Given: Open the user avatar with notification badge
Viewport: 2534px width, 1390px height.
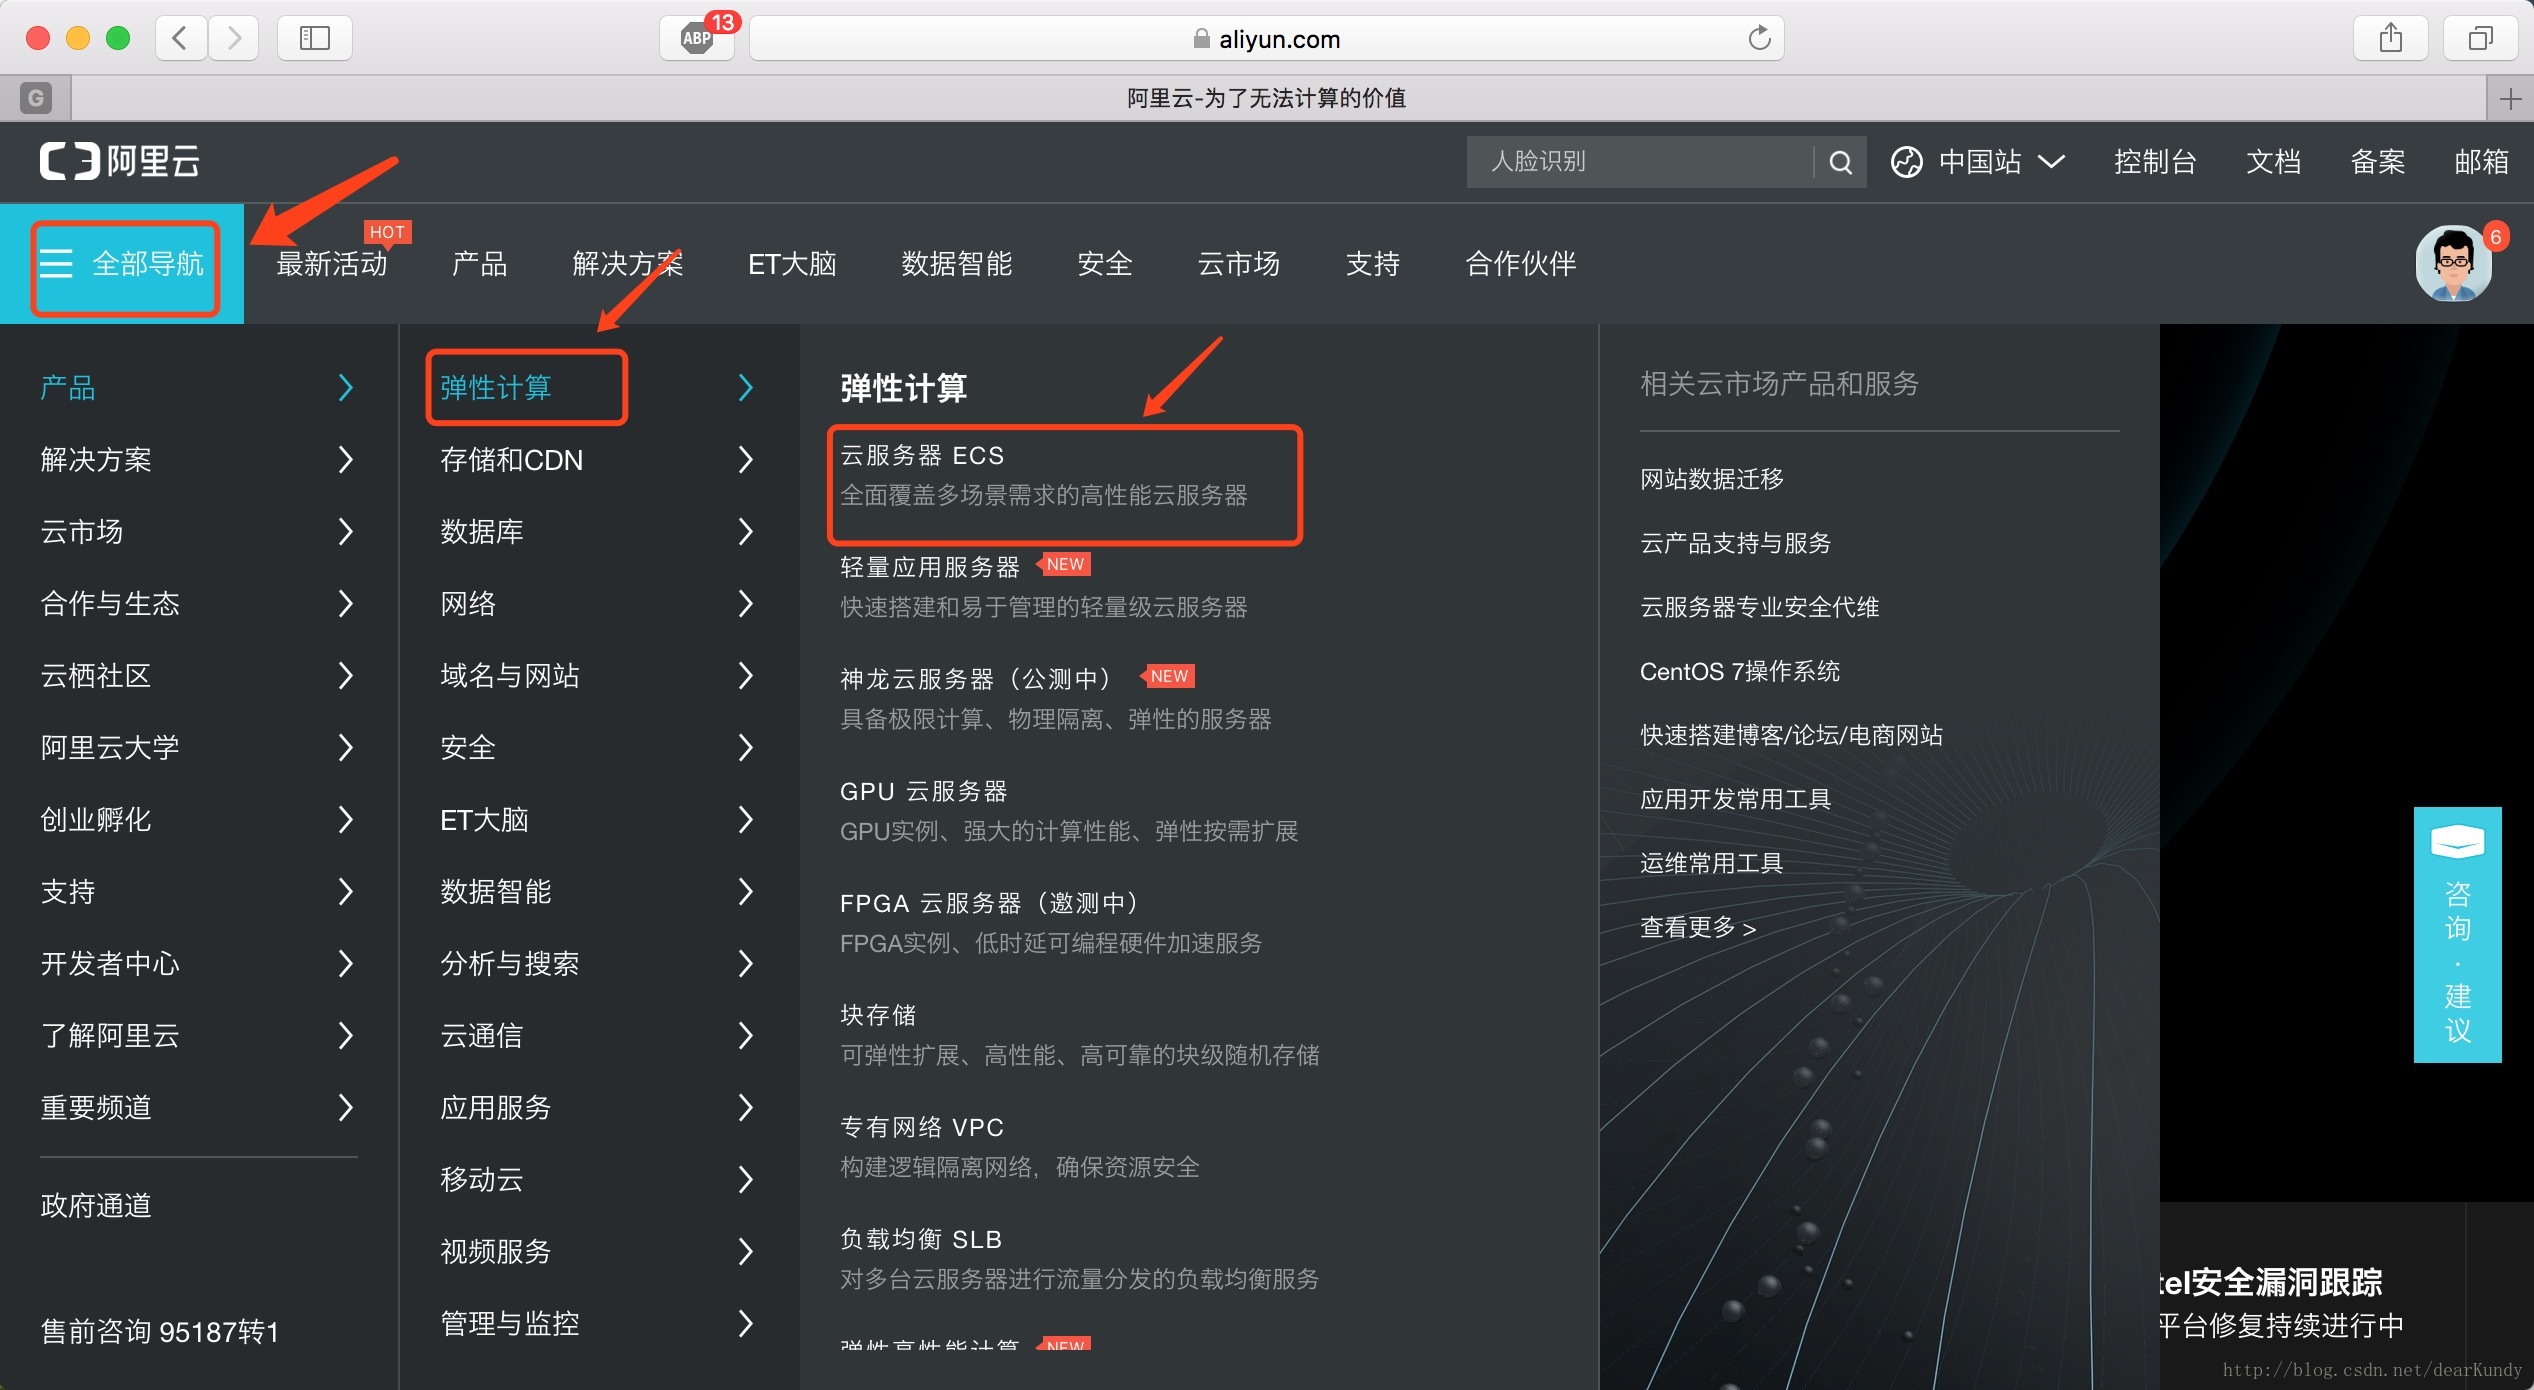Looking at the screenshot, I should click(2453, 263).
